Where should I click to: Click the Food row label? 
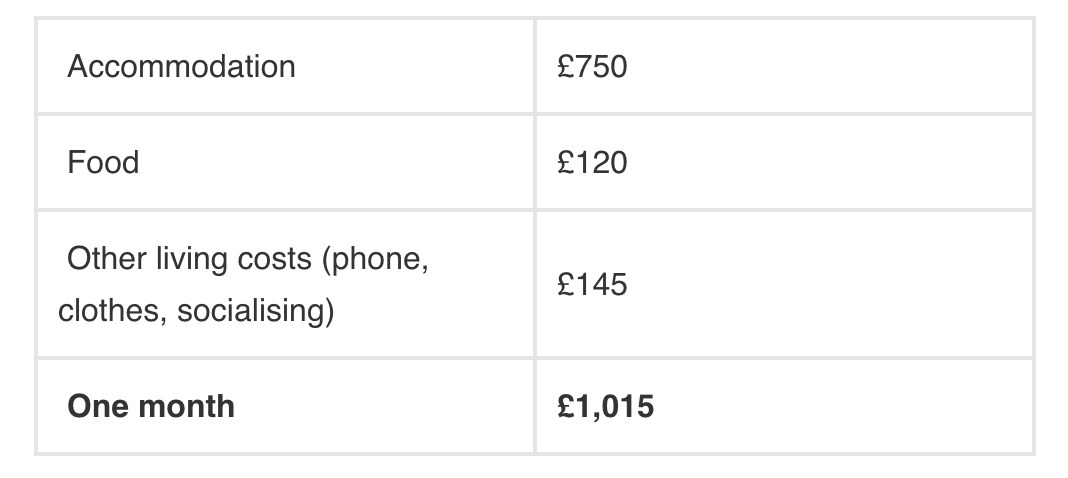click(103, 162)
